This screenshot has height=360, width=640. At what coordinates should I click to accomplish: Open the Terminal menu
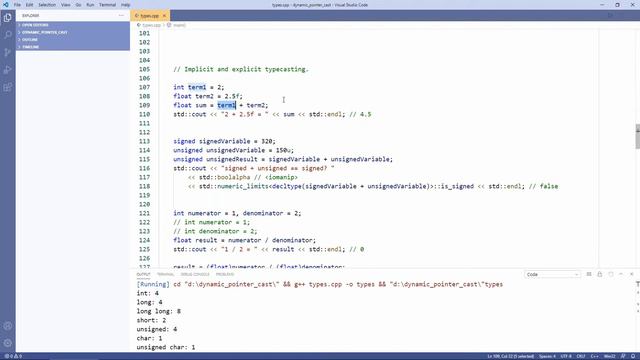(107, 5)
